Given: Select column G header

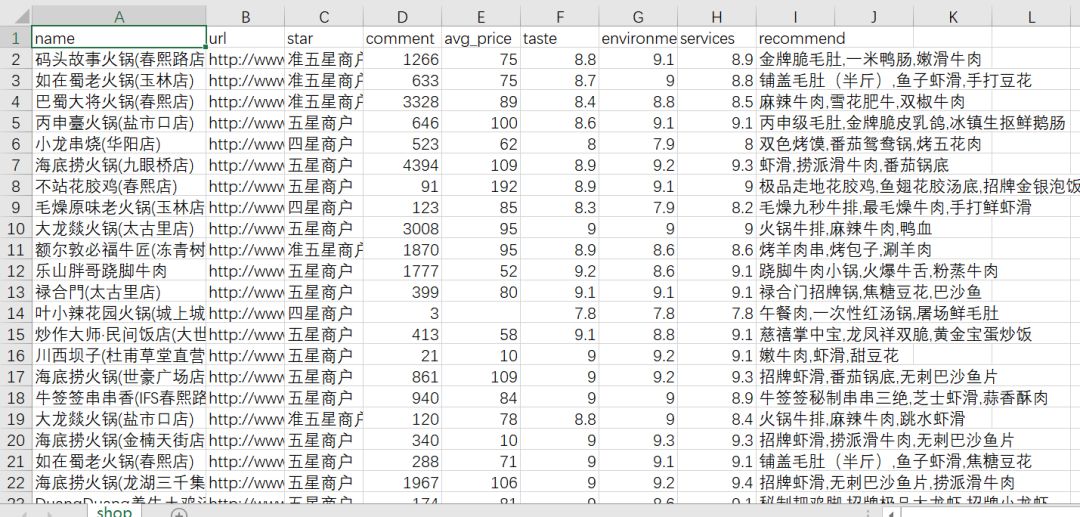Looking at the screenshot, I should pos(638,17).
